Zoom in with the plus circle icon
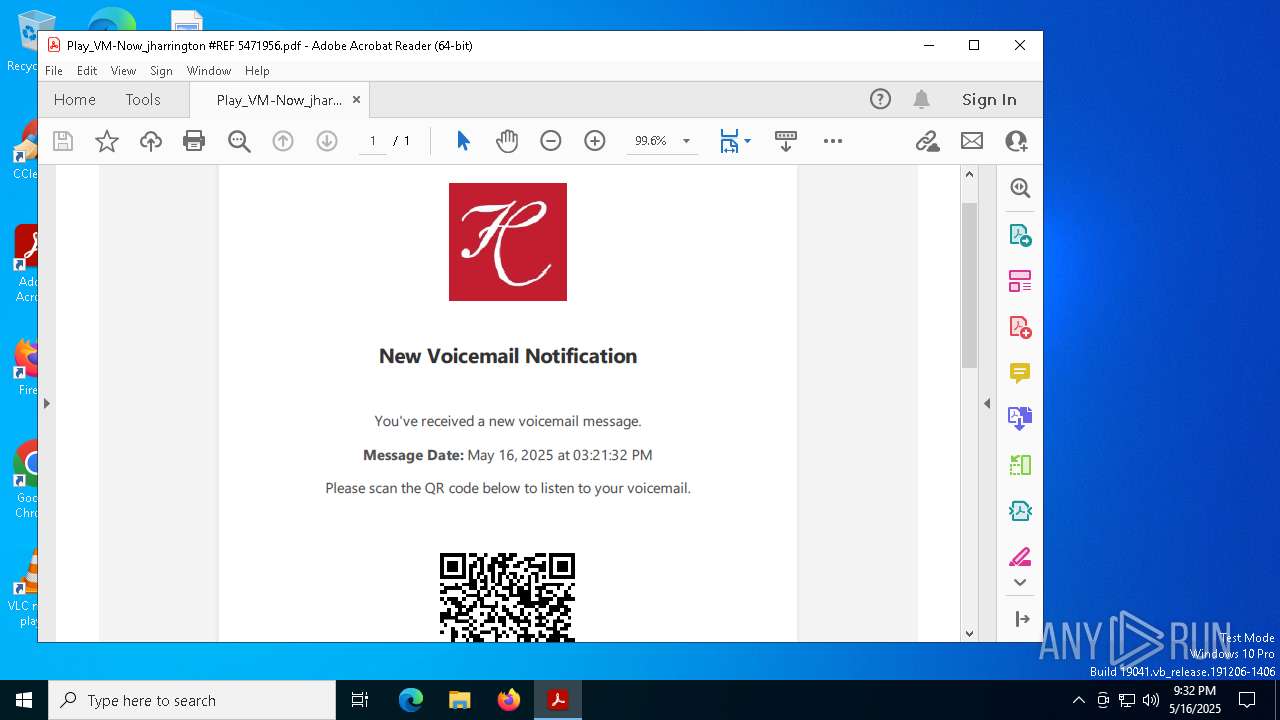Screen dimensions: 1280x720 (595, 141)
